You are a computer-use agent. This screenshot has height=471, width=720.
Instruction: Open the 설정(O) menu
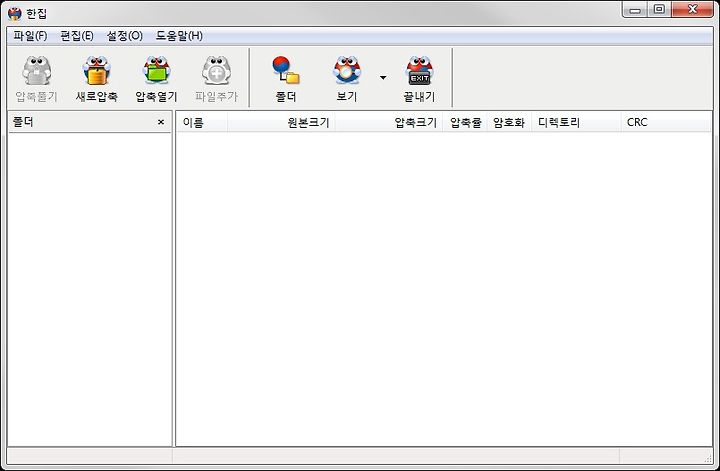point(124,36)
